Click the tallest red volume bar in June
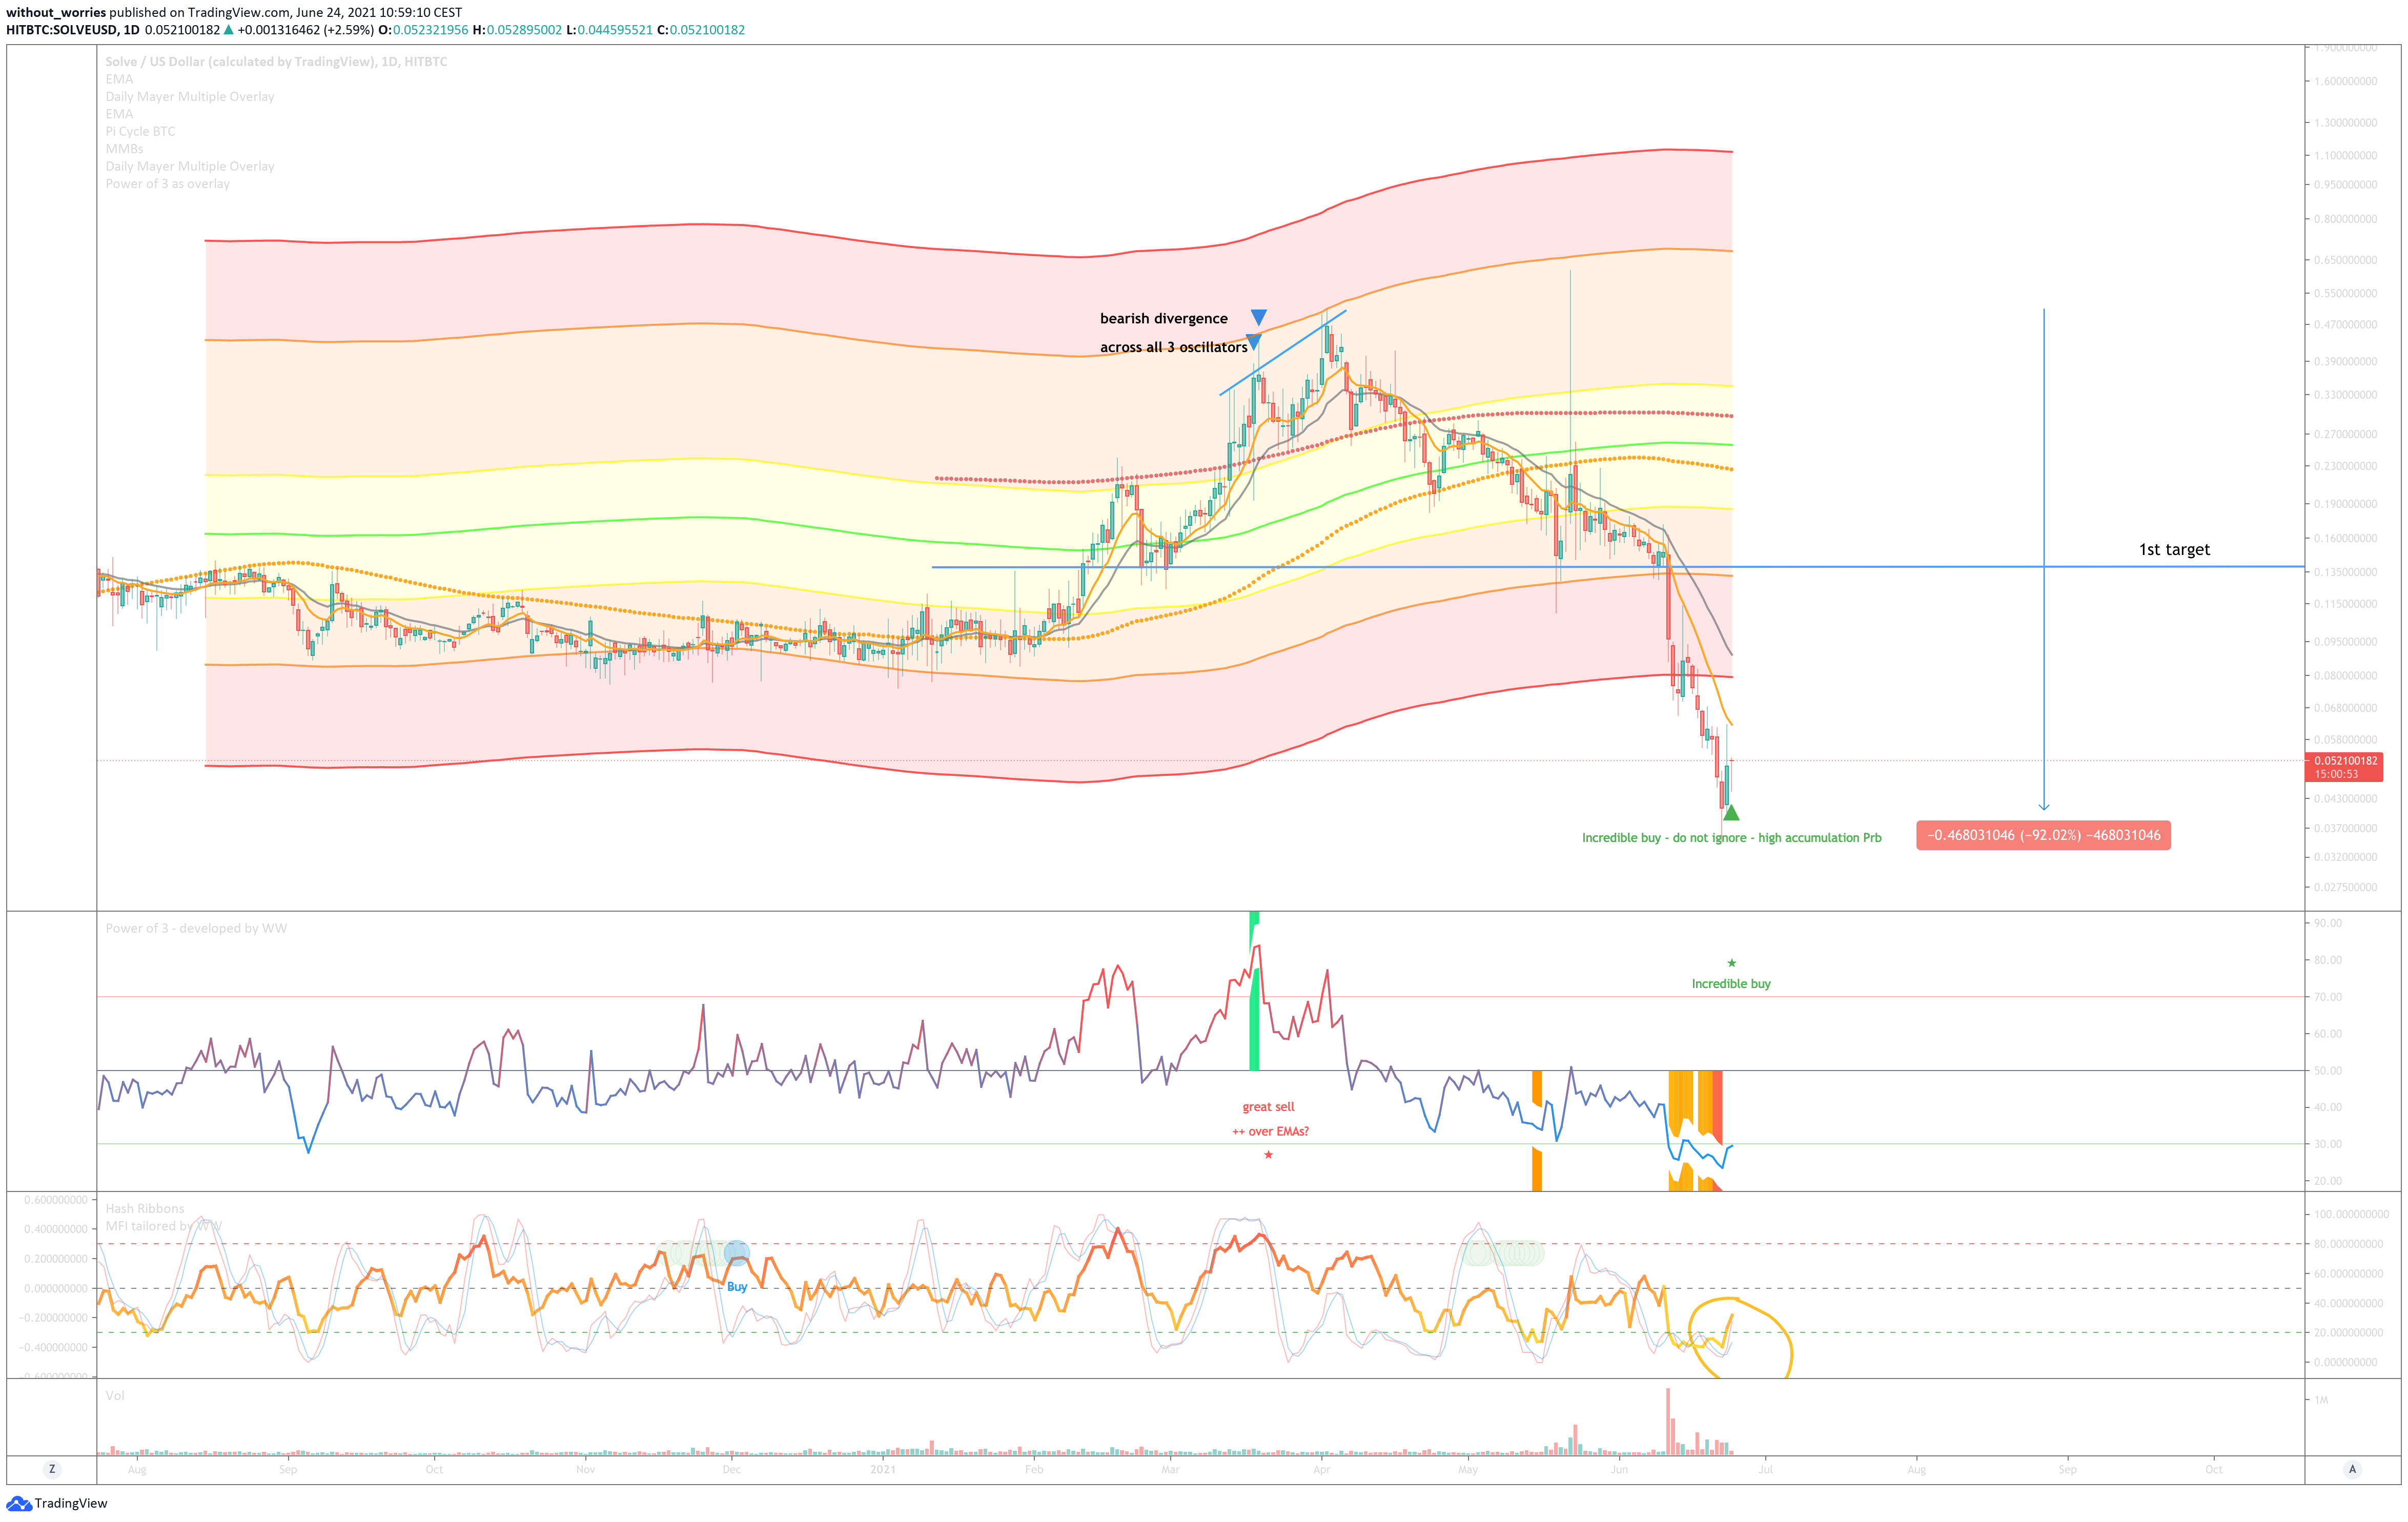 1668,1421
